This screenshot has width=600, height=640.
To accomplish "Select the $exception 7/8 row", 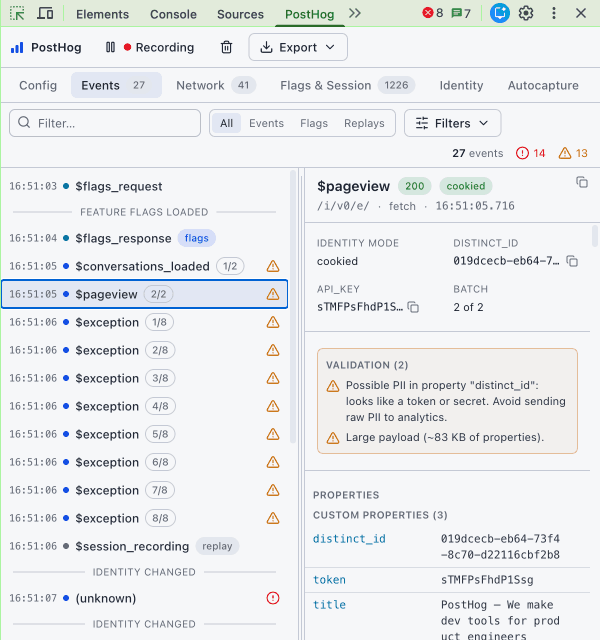I will 145,490.
